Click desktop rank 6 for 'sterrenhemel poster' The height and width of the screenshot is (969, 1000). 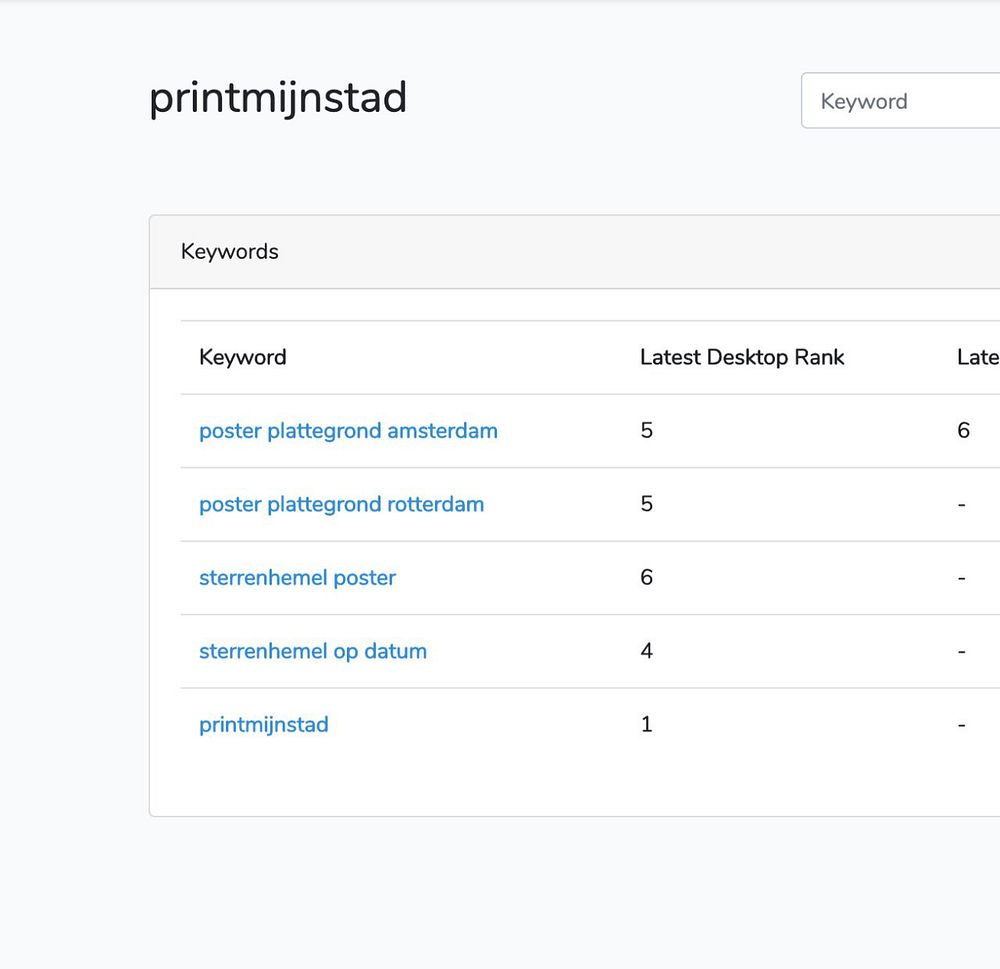coord(646,578)
